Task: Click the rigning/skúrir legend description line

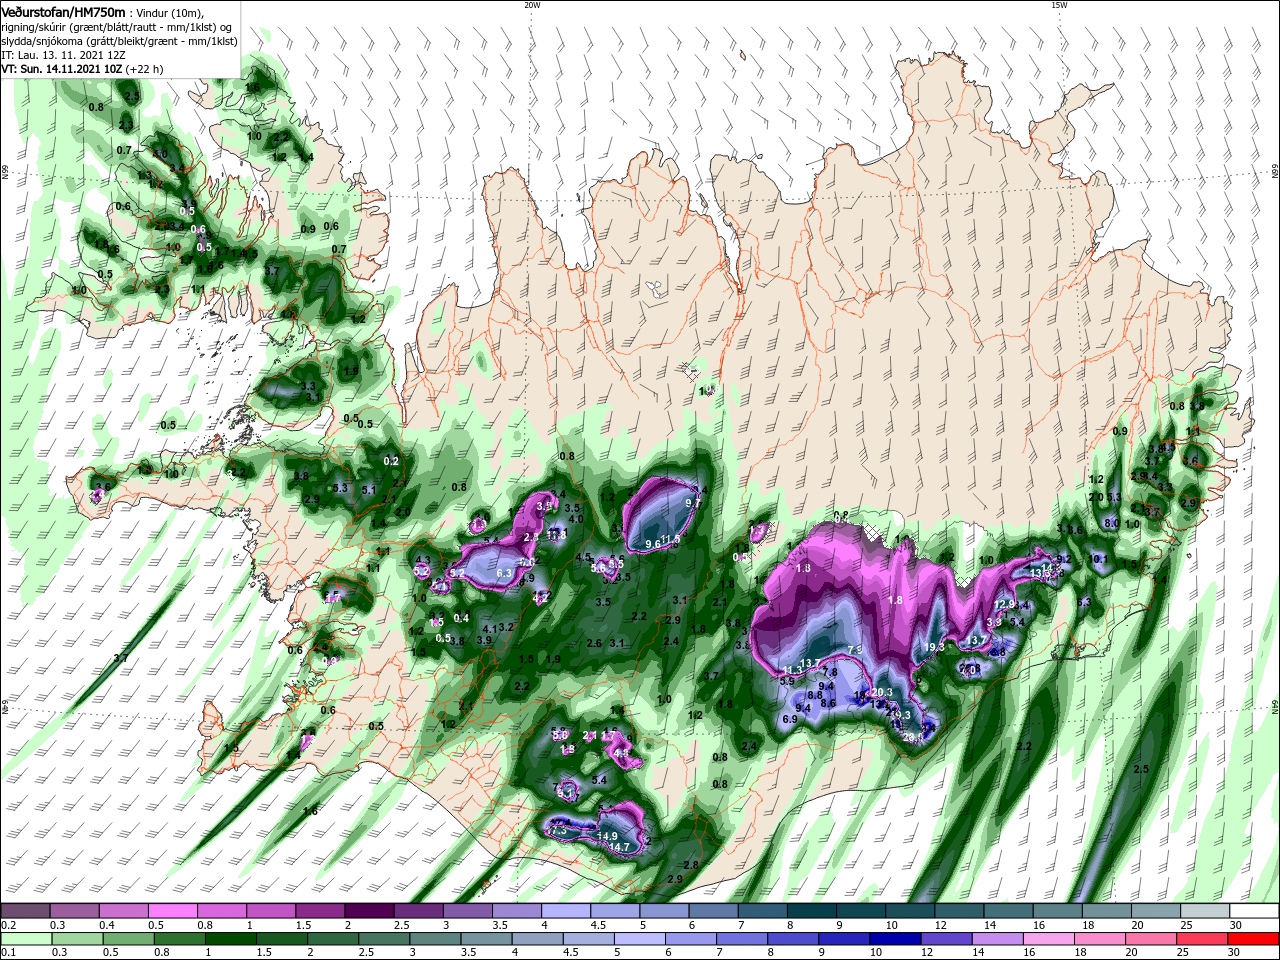Action: point(115,26)
